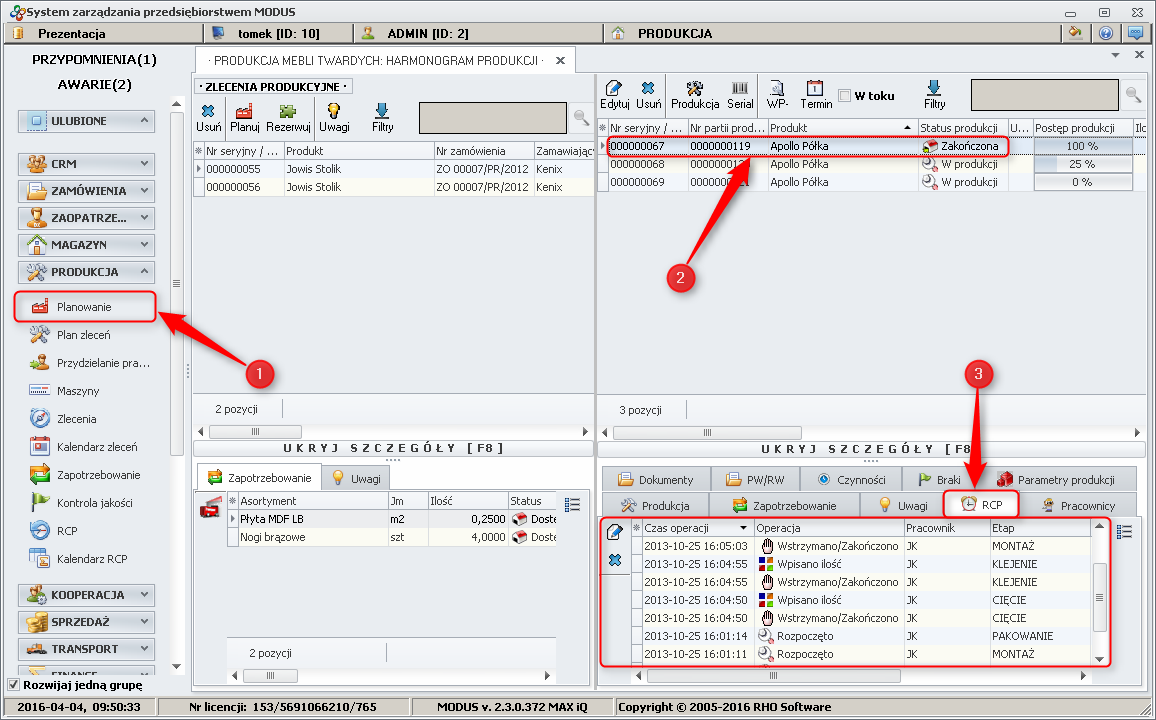Click AWARIE(2) failures link
The height and width of the screenshot is (720, 1156).
point(94,85)
